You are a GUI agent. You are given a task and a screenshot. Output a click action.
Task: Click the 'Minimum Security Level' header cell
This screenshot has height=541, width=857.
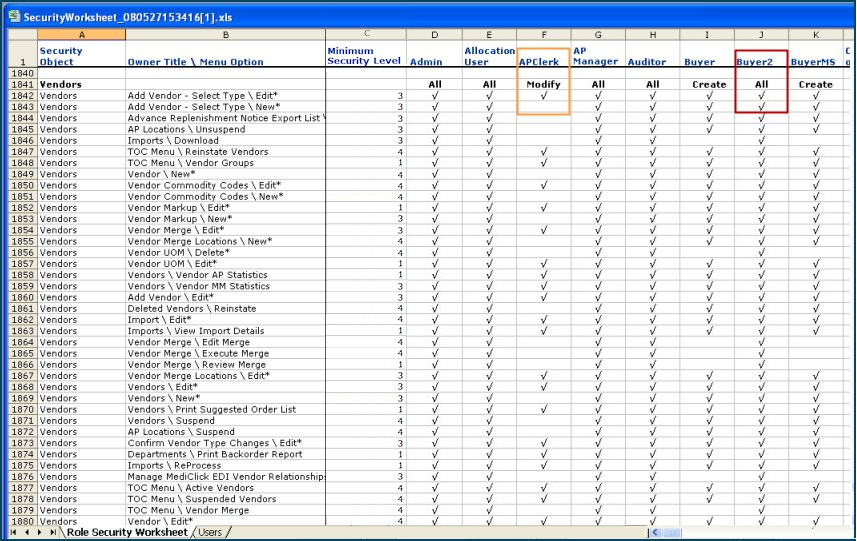pos(364,56)
